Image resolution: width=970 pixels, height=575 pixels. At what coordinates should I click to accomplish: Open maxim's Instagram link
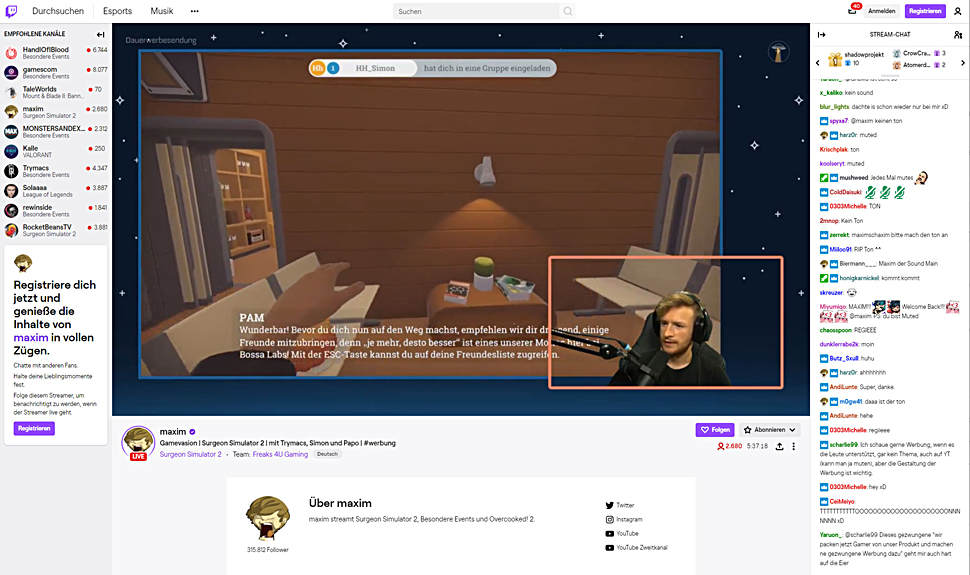[624, 519]
